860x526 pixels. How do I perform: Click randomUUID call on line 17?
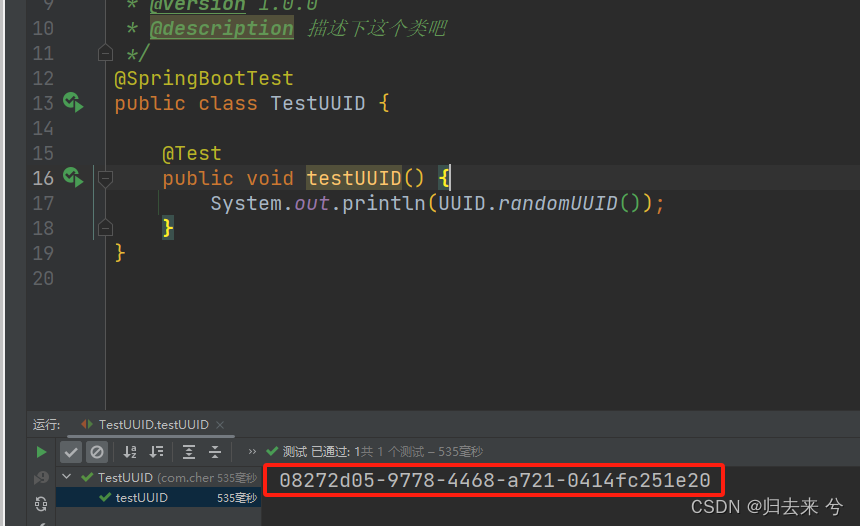coord(558,203)
